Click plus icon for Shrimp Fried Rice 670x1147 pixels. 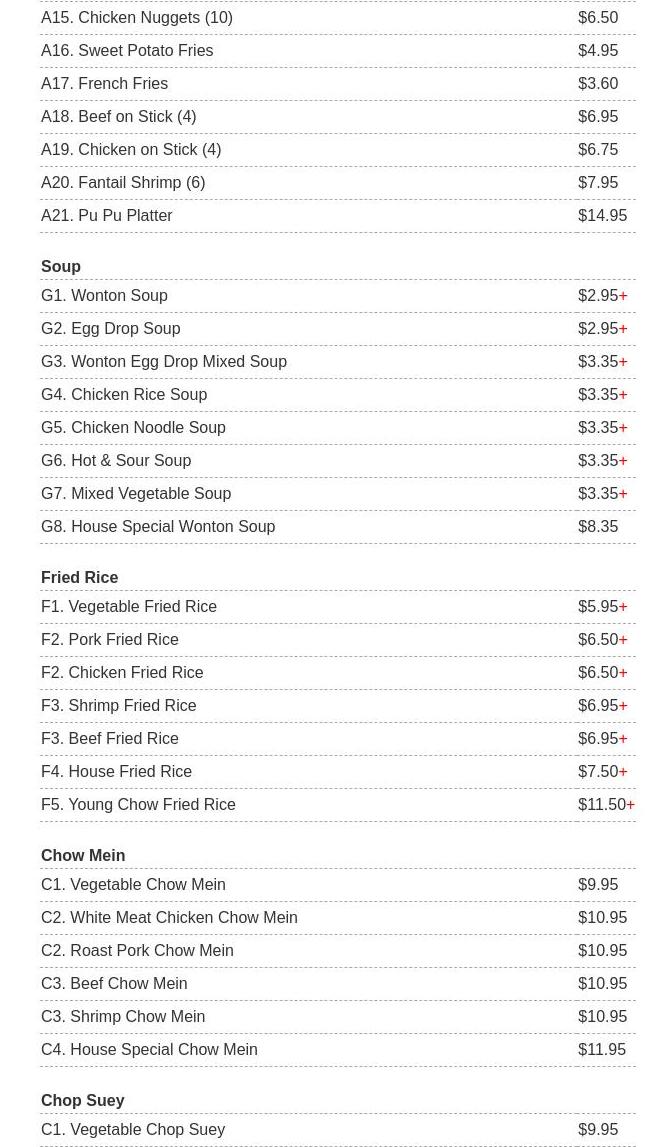[623, 706]
